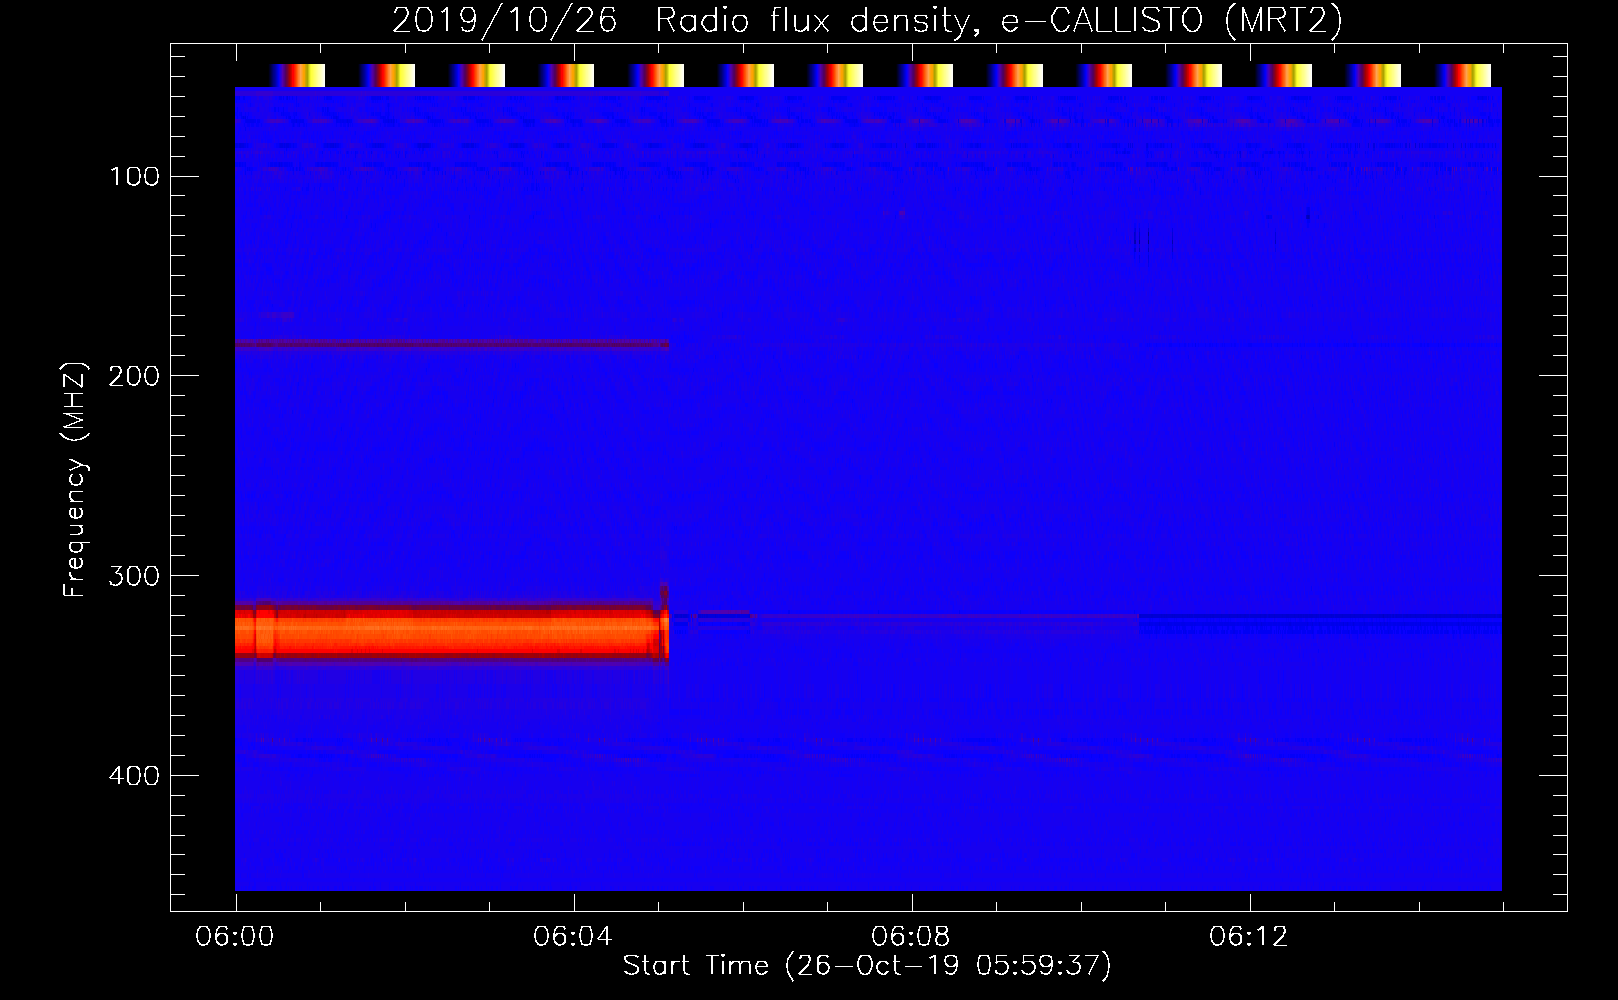Click the plot title 'Radio flux density, e-CALLISTO (MRT2)'
1618x1000 pixels.
pyautogui.click(x=999, y=20)
